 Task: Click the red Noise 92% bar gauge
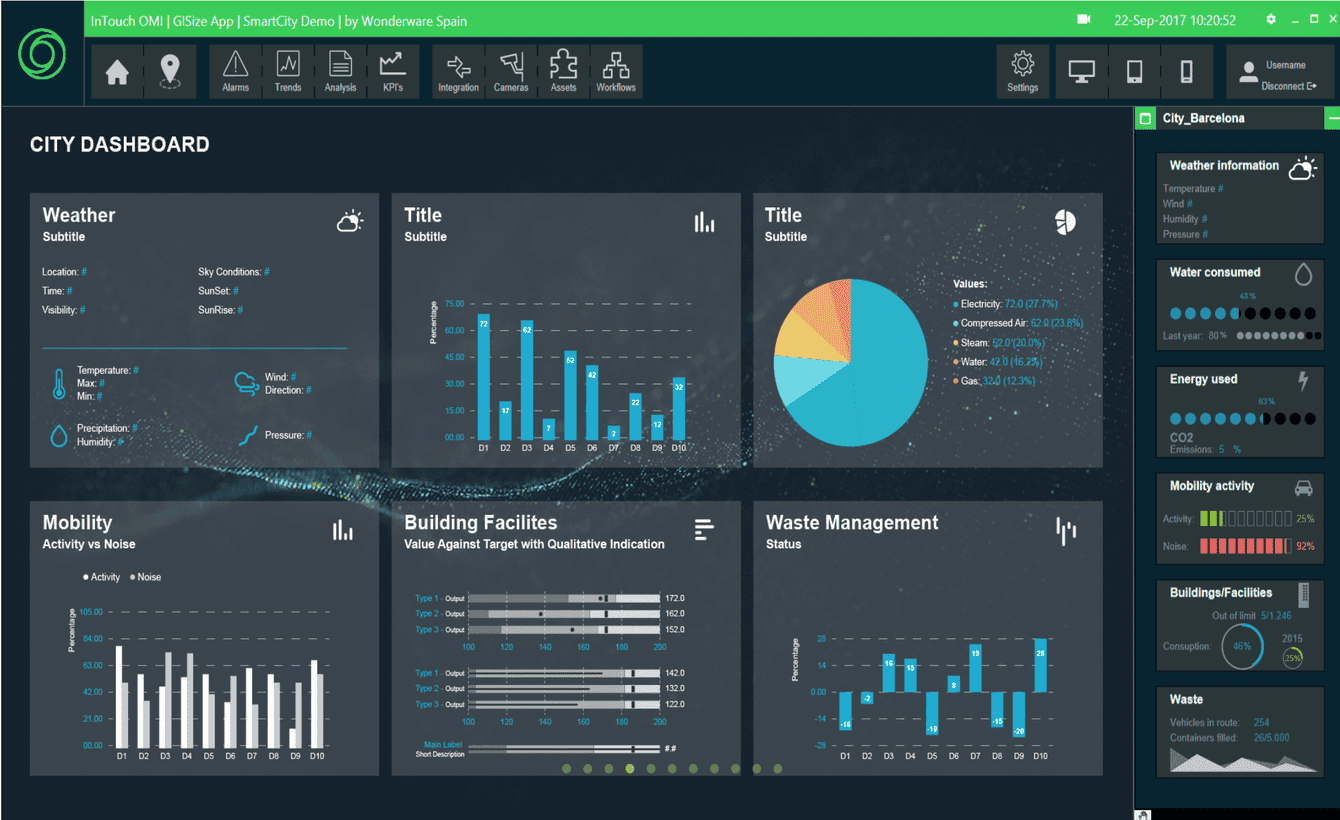1245,546
